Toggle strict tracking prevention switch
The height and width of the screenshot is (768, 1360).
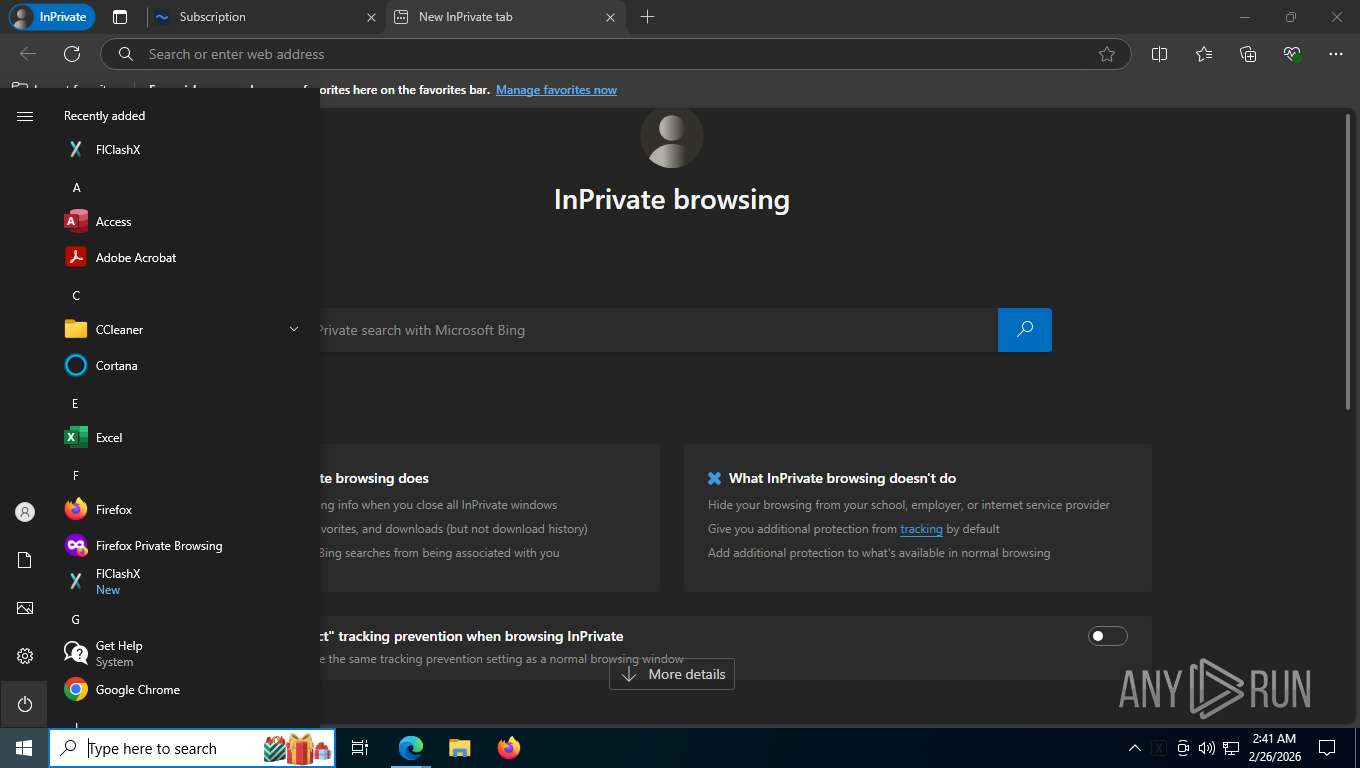coord(1108,636)
